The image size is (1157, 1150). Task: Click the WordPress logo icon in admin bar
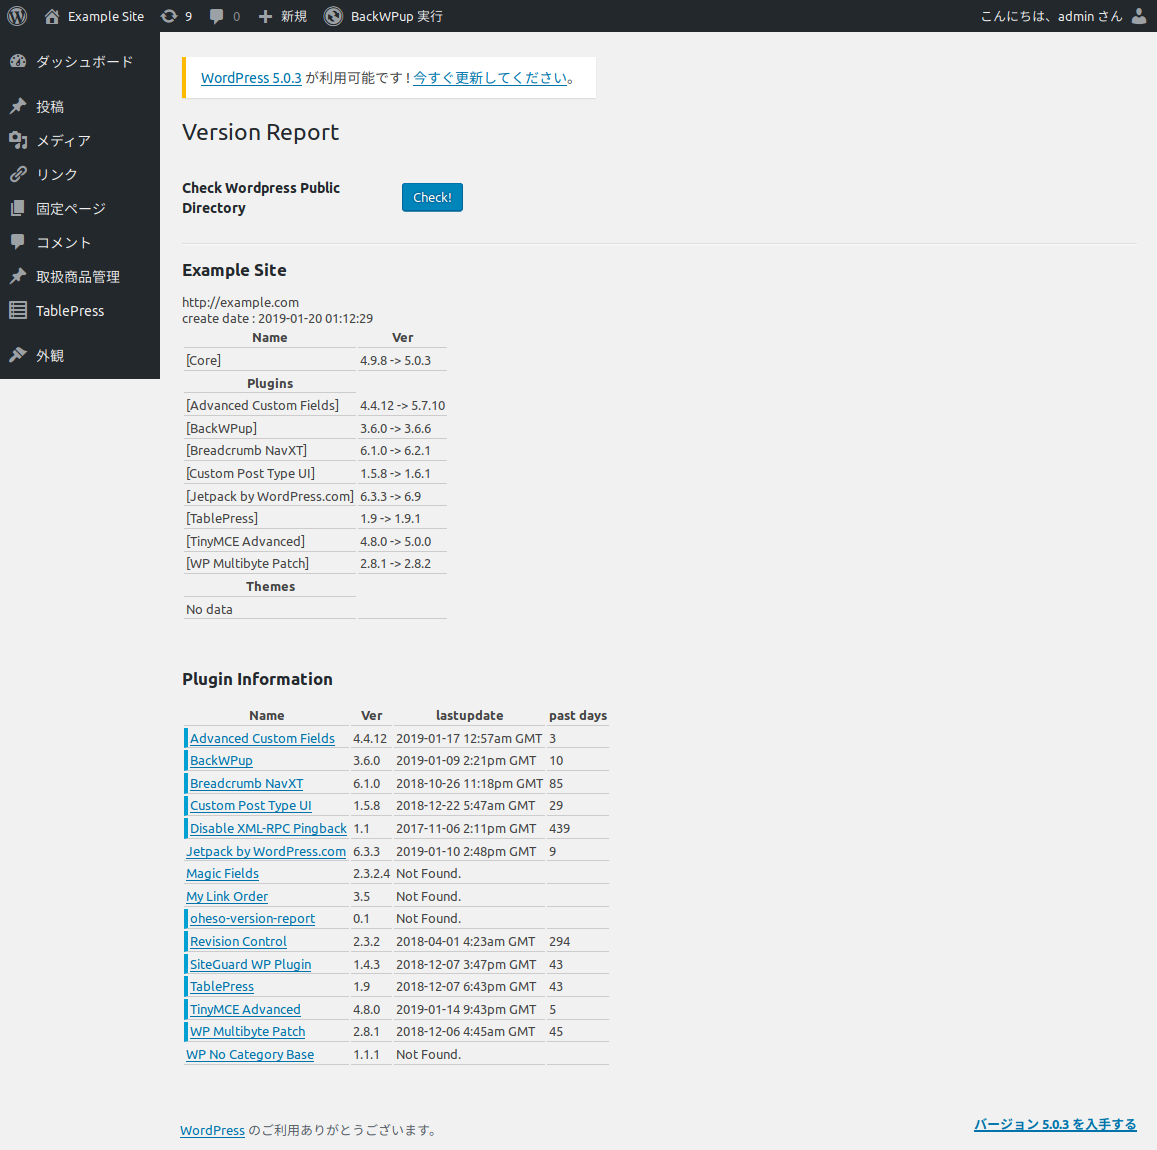click(x=17, y=15)
